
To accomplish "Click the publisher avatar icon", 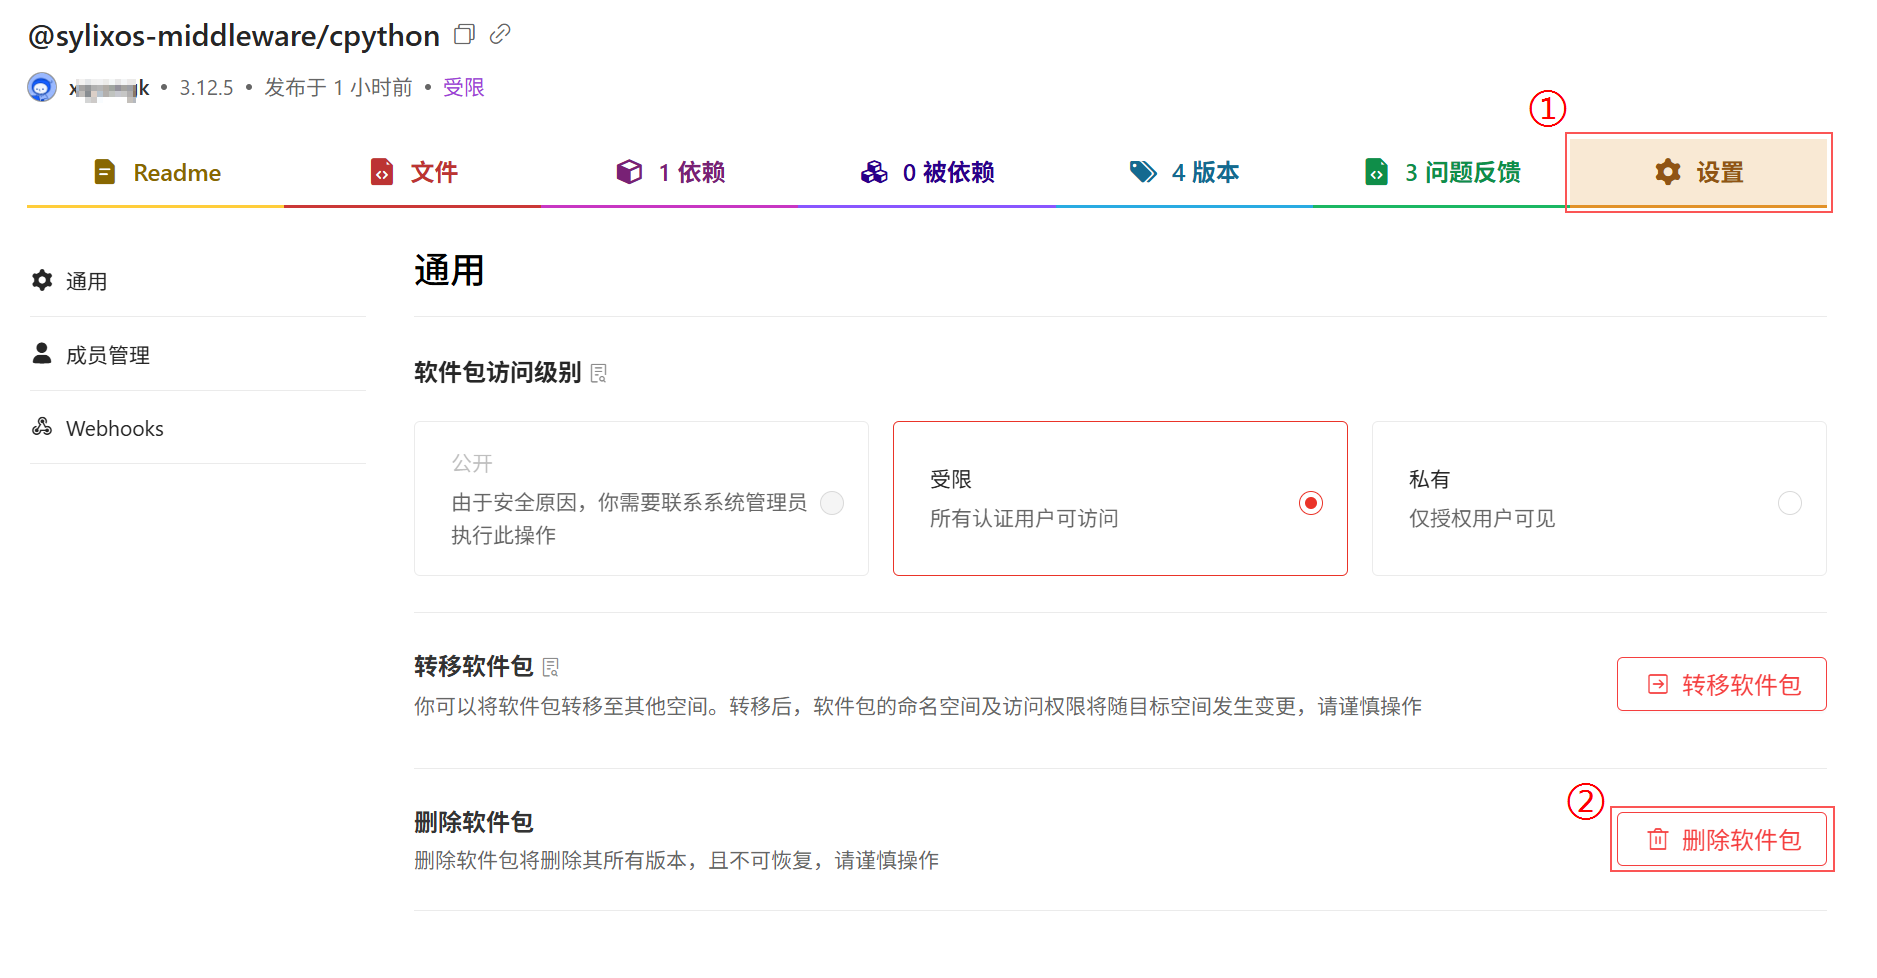I will tap(42, 88).
